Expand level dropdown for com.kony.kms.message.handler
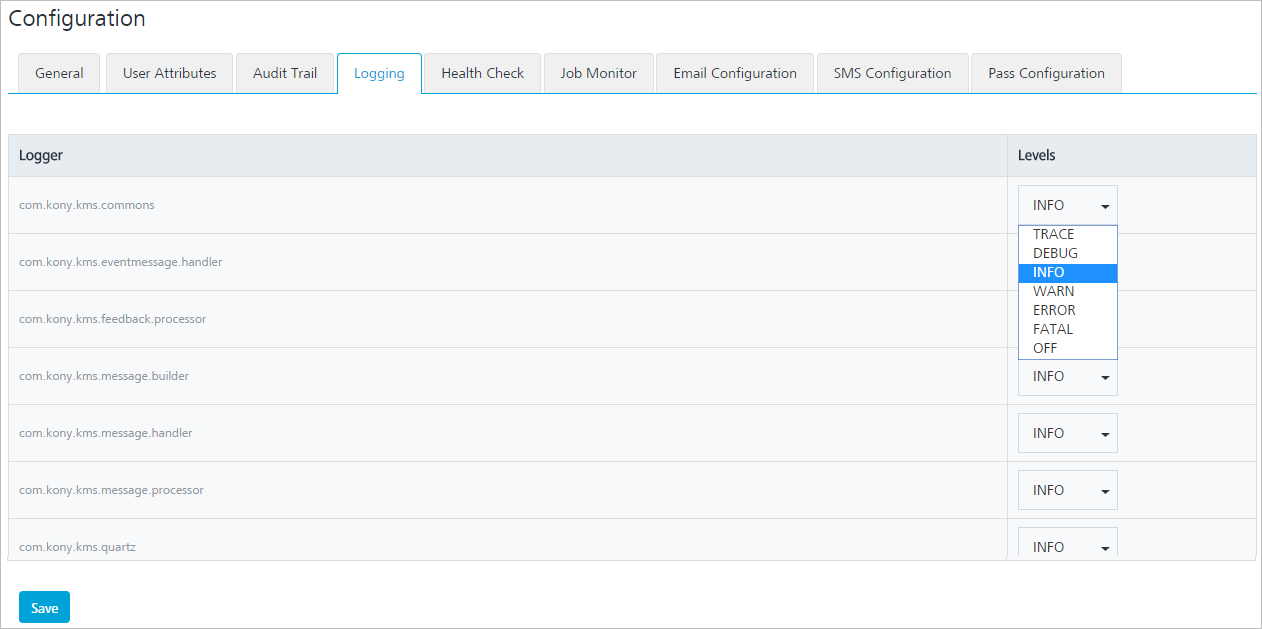This screenshot has width=1262, height=629. 1067,433
